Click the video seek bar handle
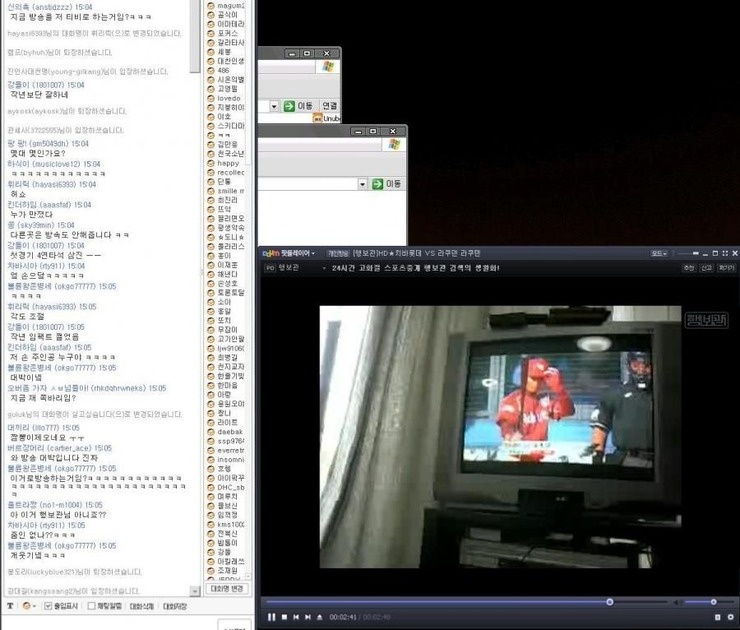This screenshot has height=630, width=740. click(x=610, y=602)
